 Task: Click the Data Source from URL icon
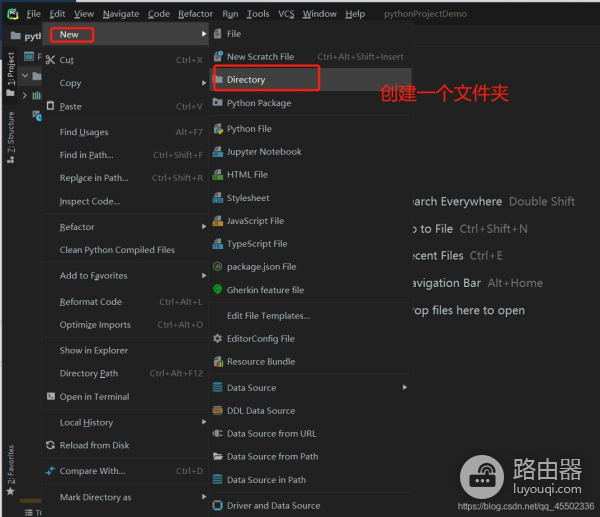[x=217, y=433]
